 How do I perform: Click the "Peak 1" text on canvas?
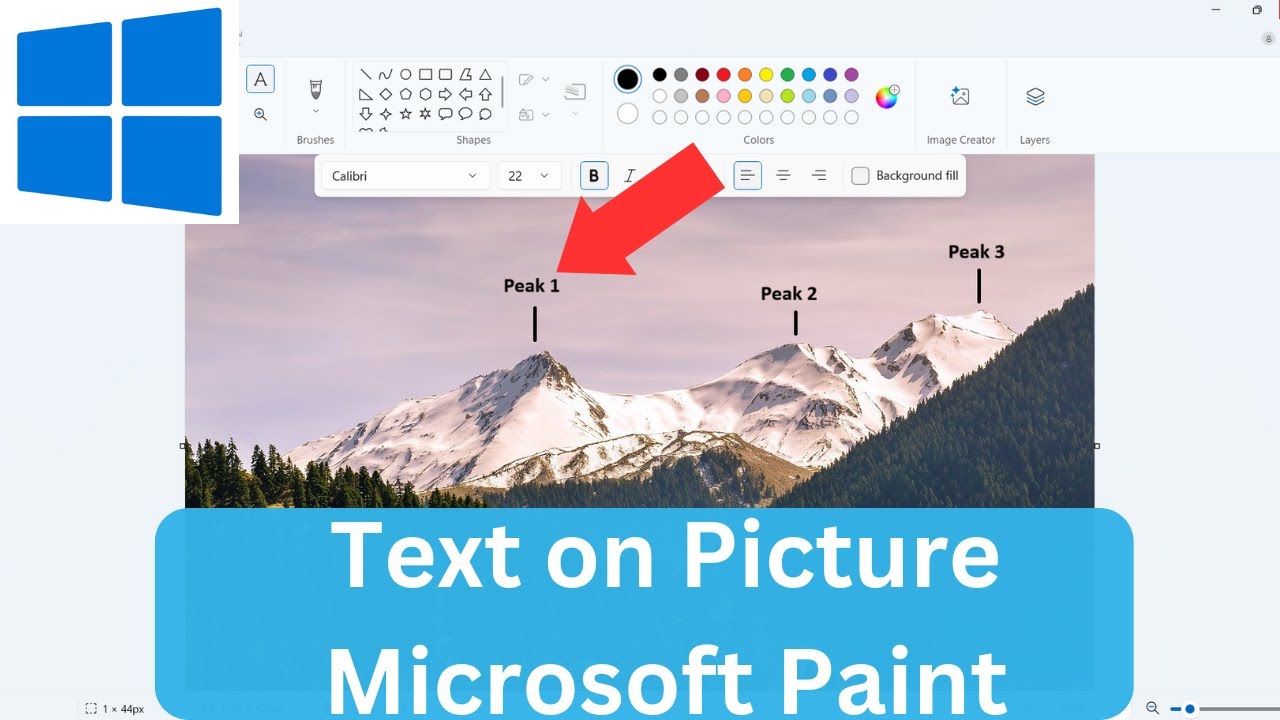click(532, 286)
